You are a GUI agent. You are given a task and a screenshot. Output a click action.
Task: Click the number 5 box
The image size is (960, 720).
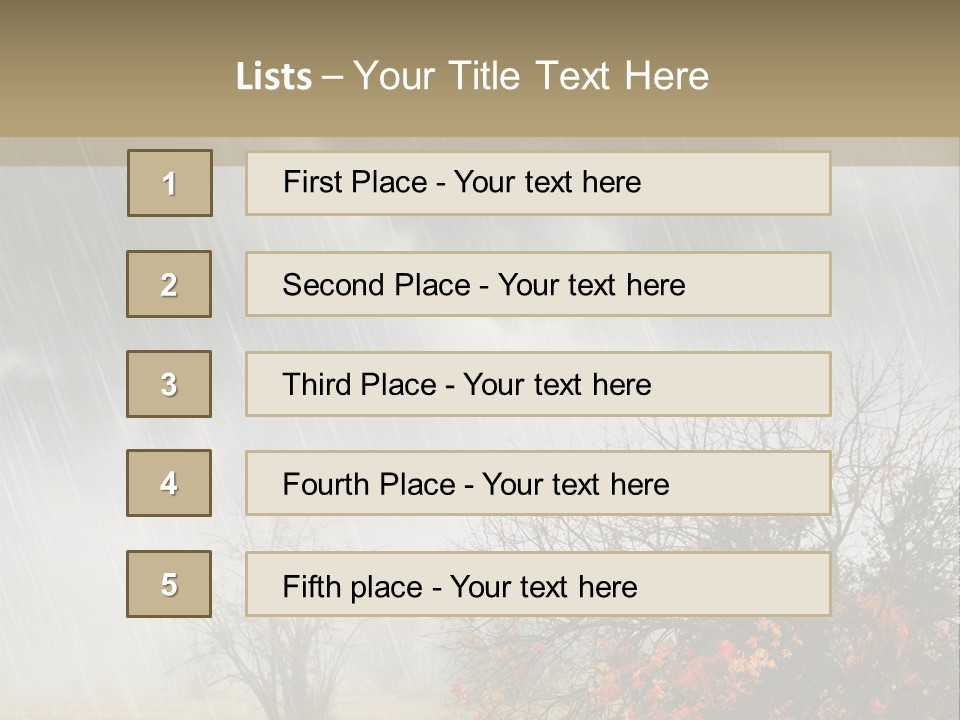tap(169, 584)
